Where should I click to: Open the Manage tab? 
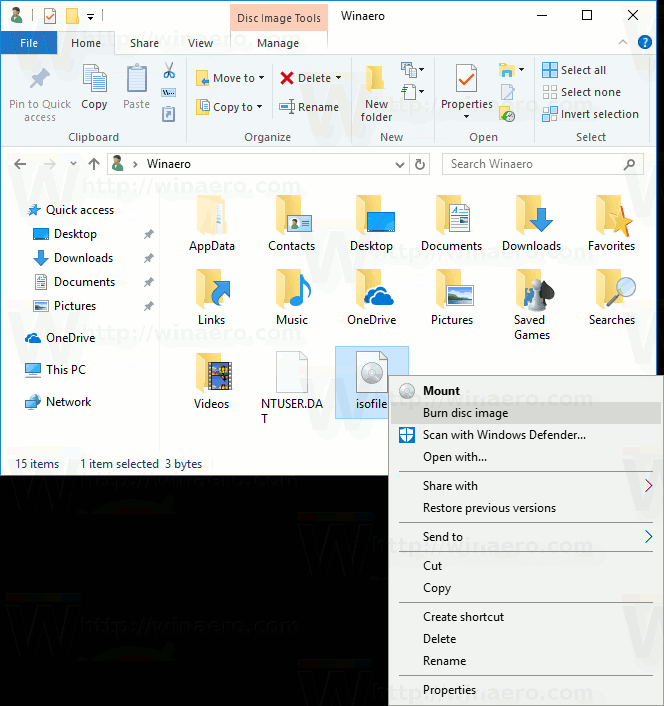point(278,43)
